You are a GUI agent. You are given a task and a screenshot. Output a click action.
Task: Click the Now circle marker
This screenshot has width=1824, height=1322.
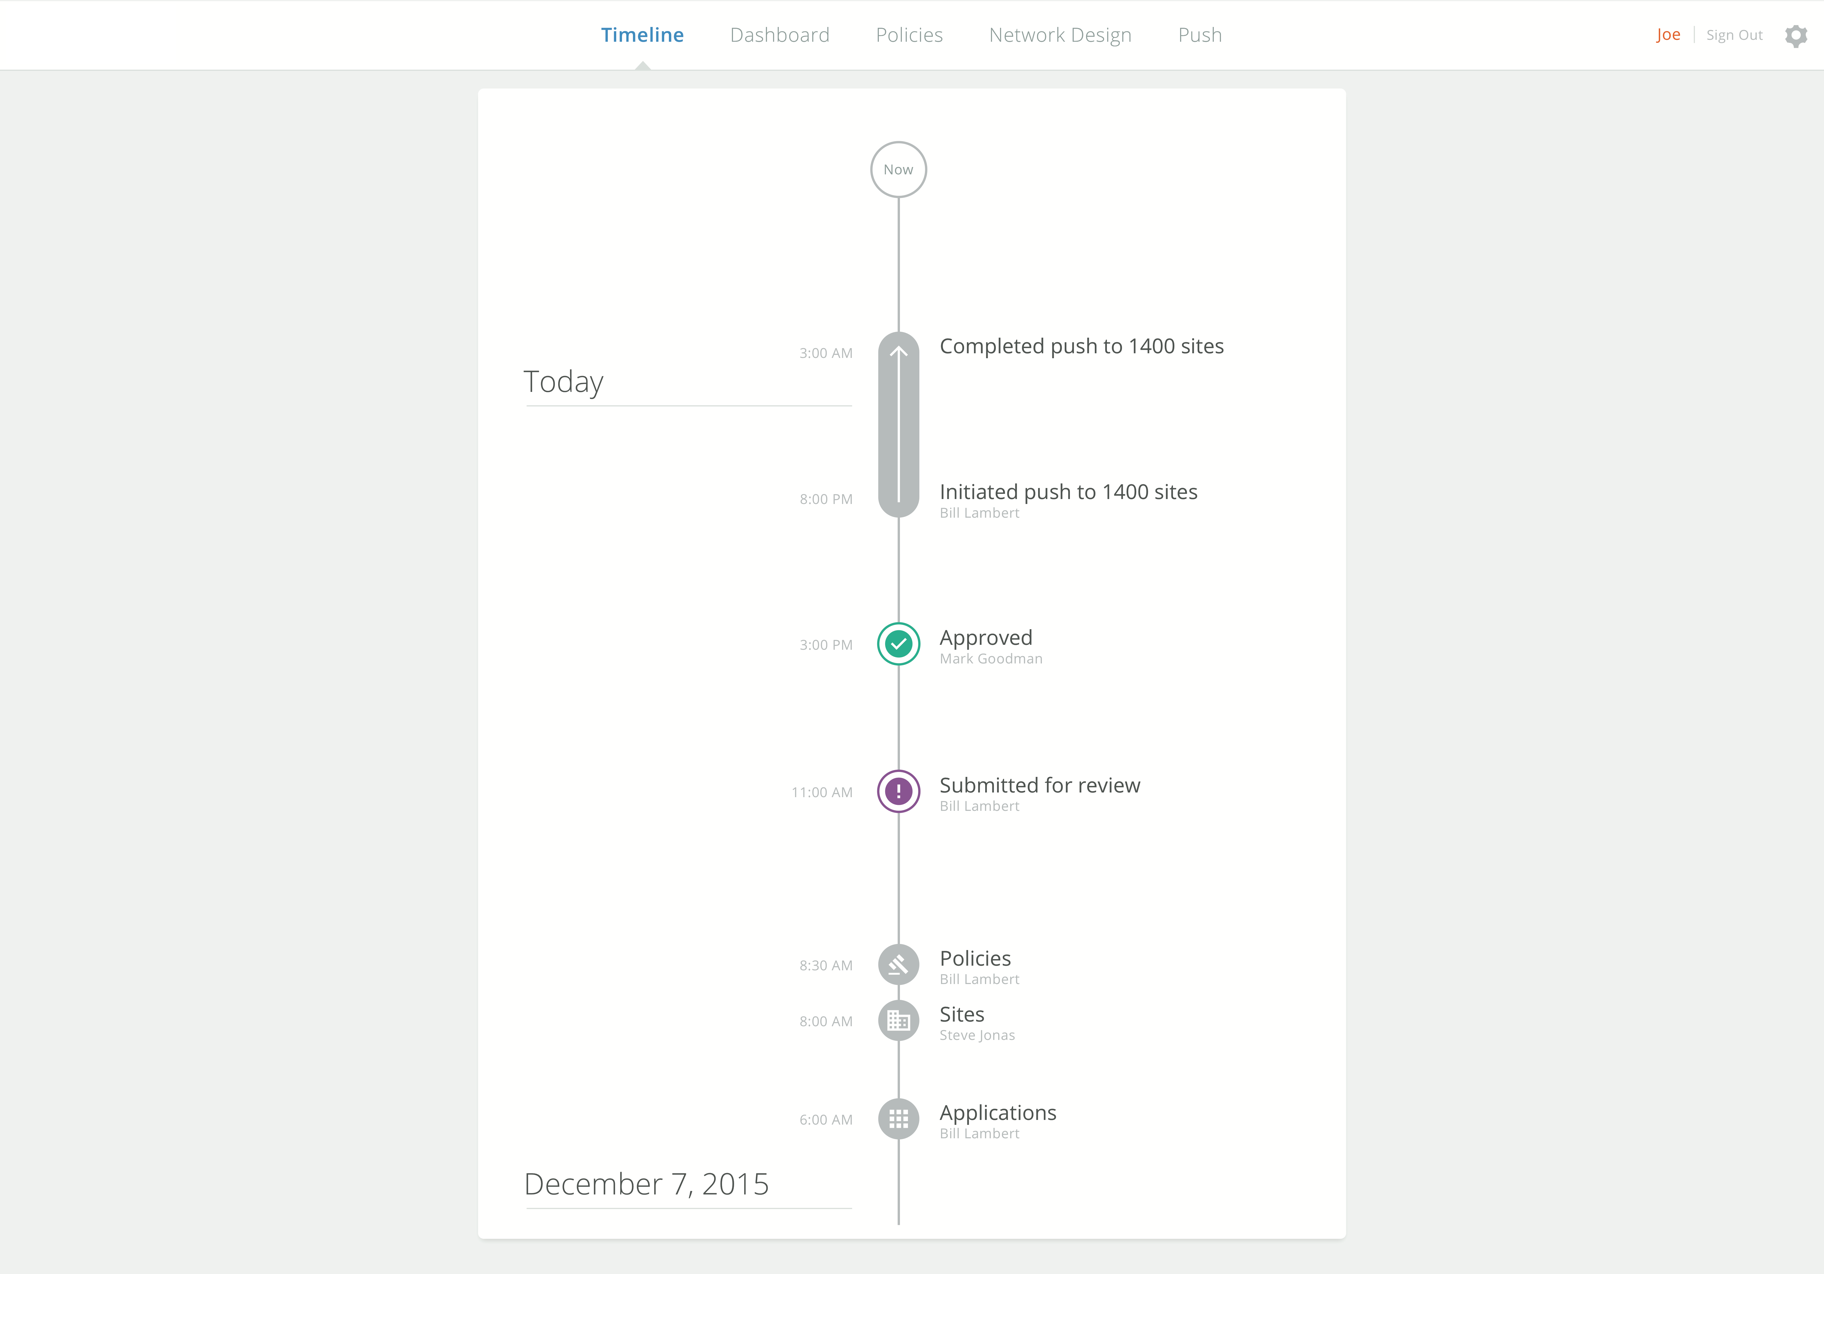898,170
